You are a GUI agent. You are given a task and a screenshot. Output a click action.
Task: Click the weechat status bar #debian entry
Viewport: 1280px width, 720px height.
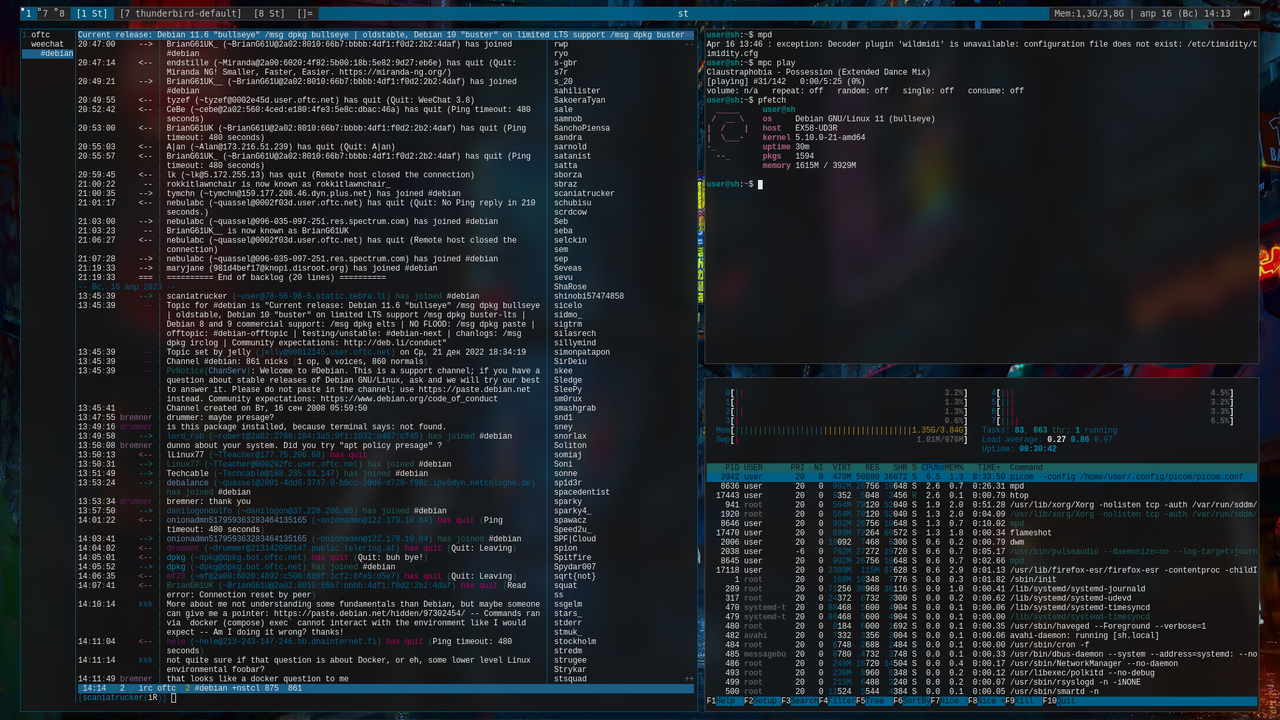click(212, 688)
